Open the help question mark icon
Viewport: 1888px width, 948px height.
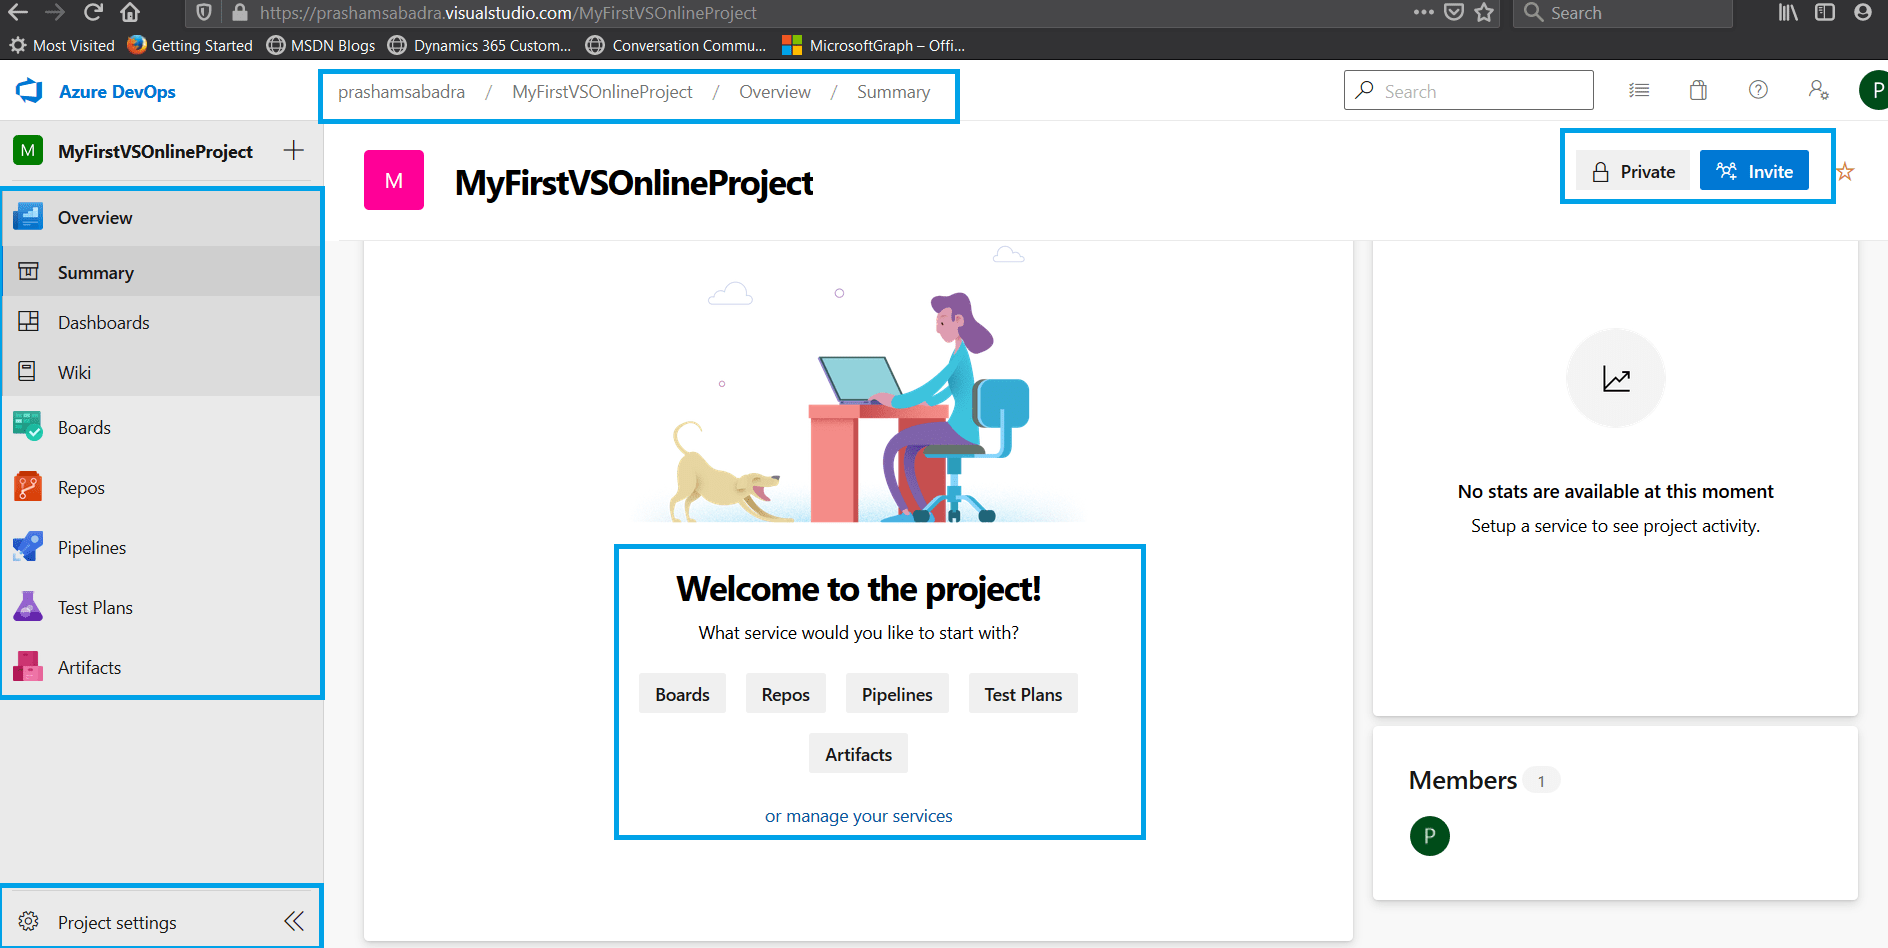point(1758,90)
